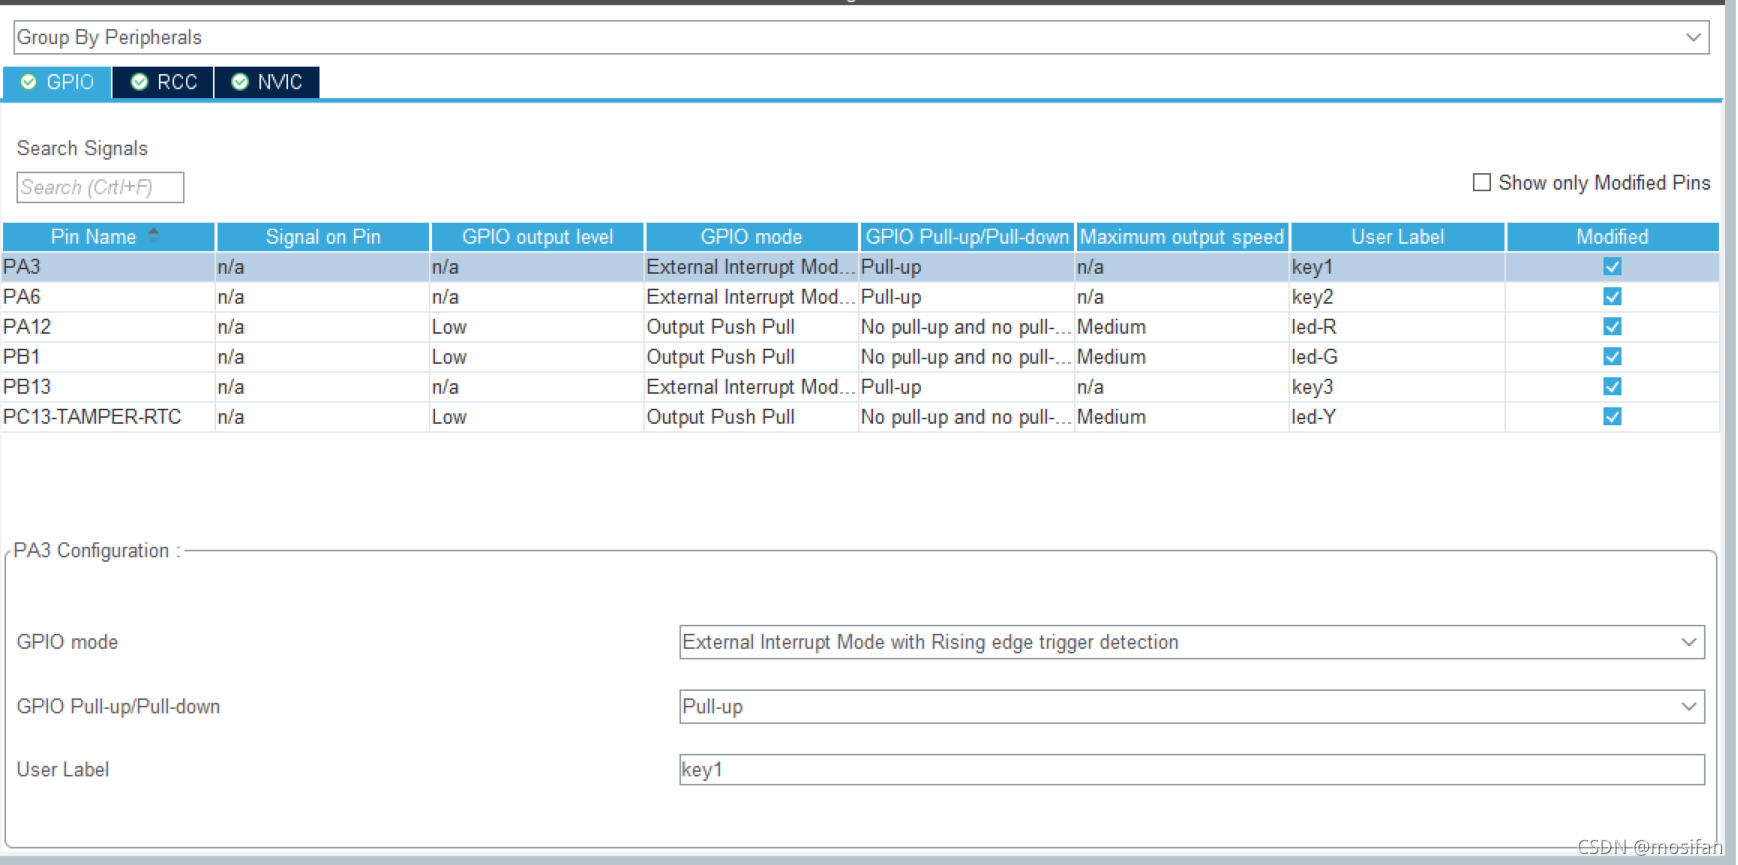This screenshot has width=1738, height=865.
Task: Select the PB1 pin row
Action: (x=860, y=357)
